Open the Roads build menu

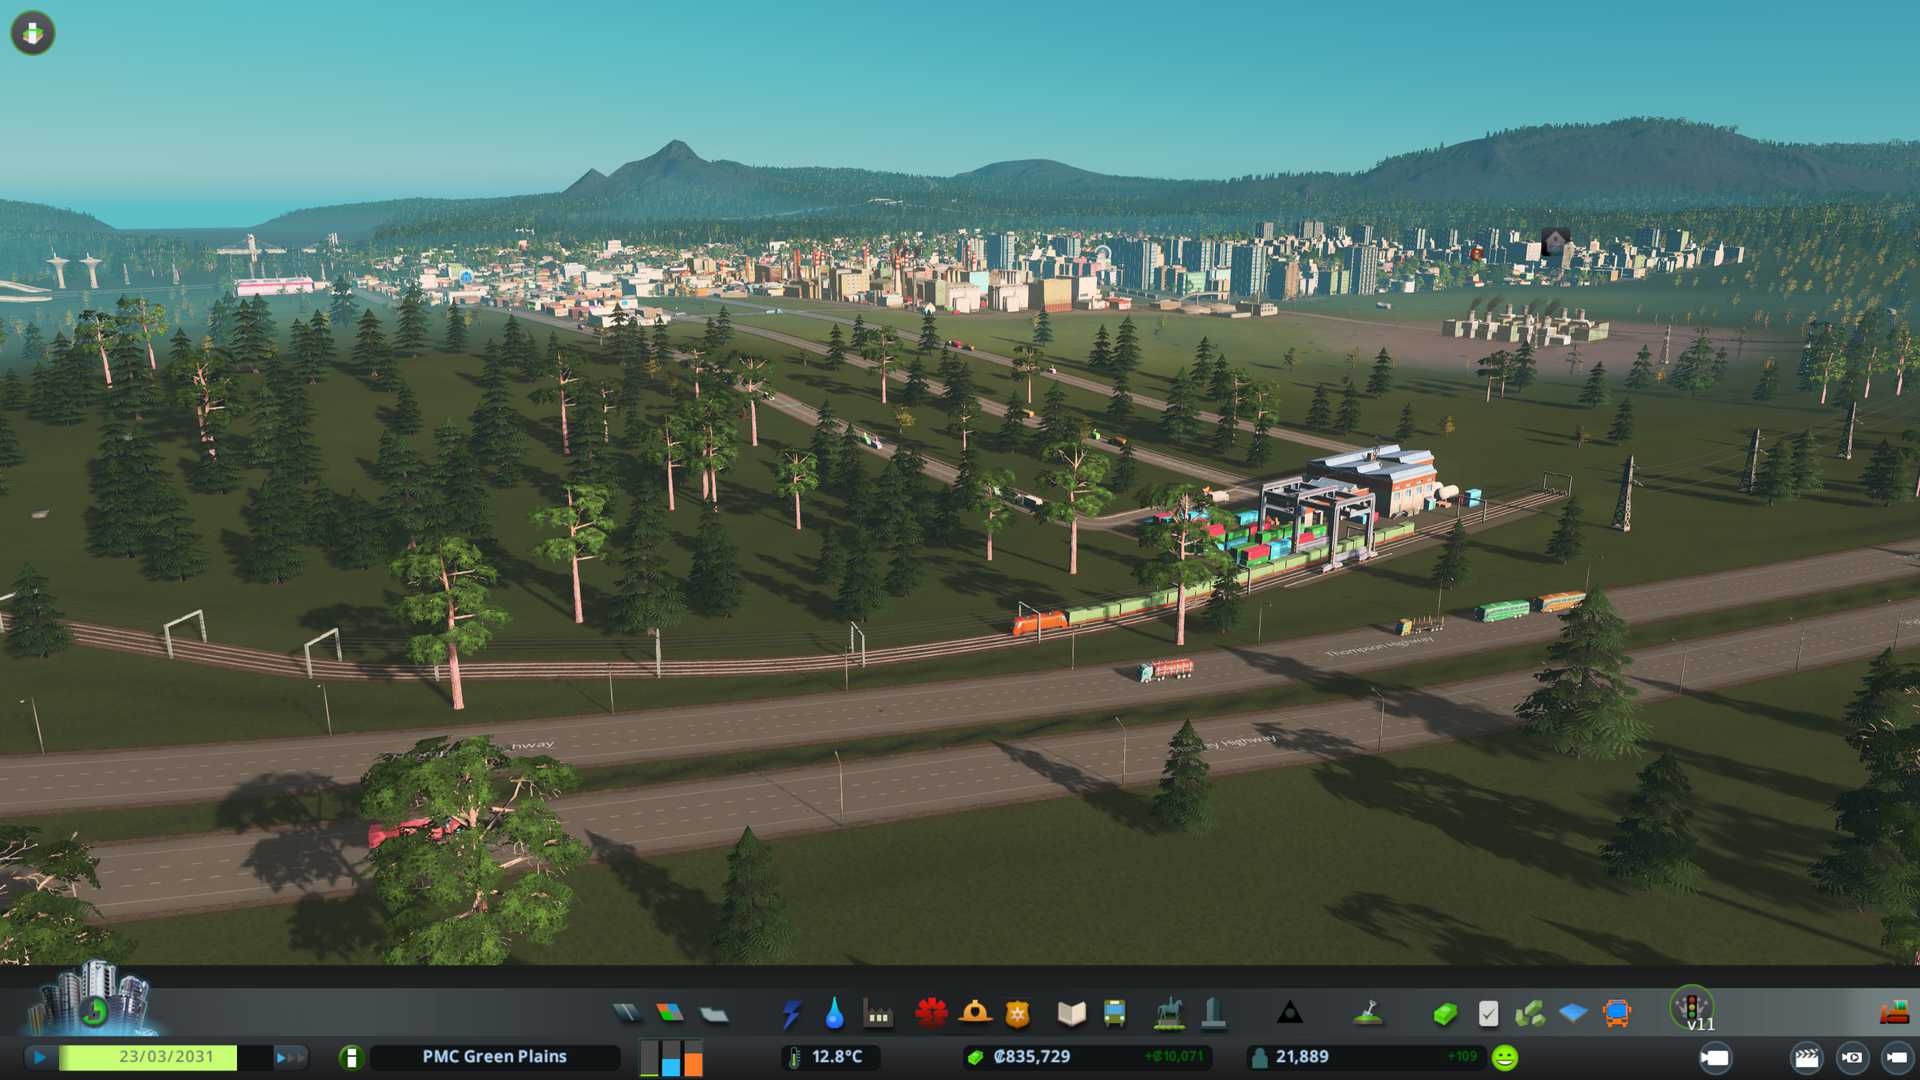pos(627,1014)
